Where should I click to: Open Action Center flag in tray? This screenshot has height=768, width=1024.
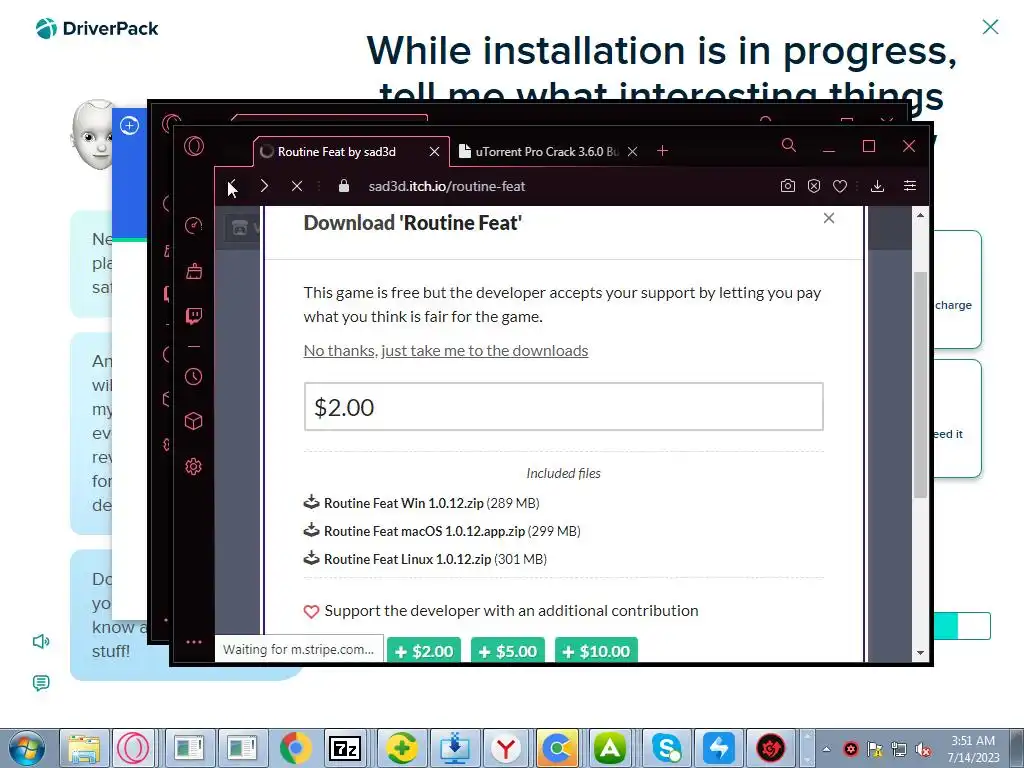[x=874, y=749]
